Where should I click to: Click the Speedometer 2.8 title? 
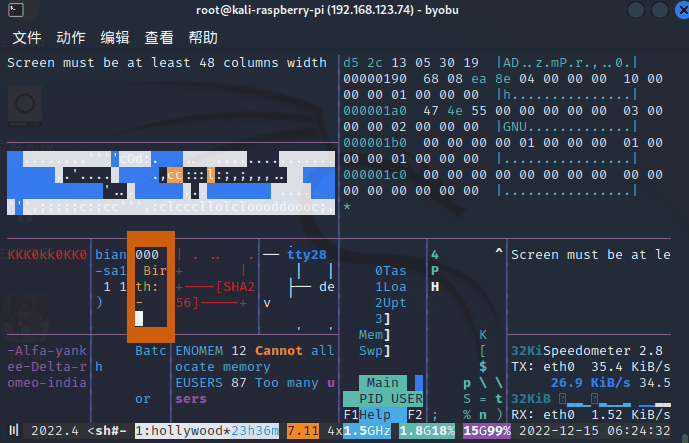pyautogui.click(x=603, y=351)
